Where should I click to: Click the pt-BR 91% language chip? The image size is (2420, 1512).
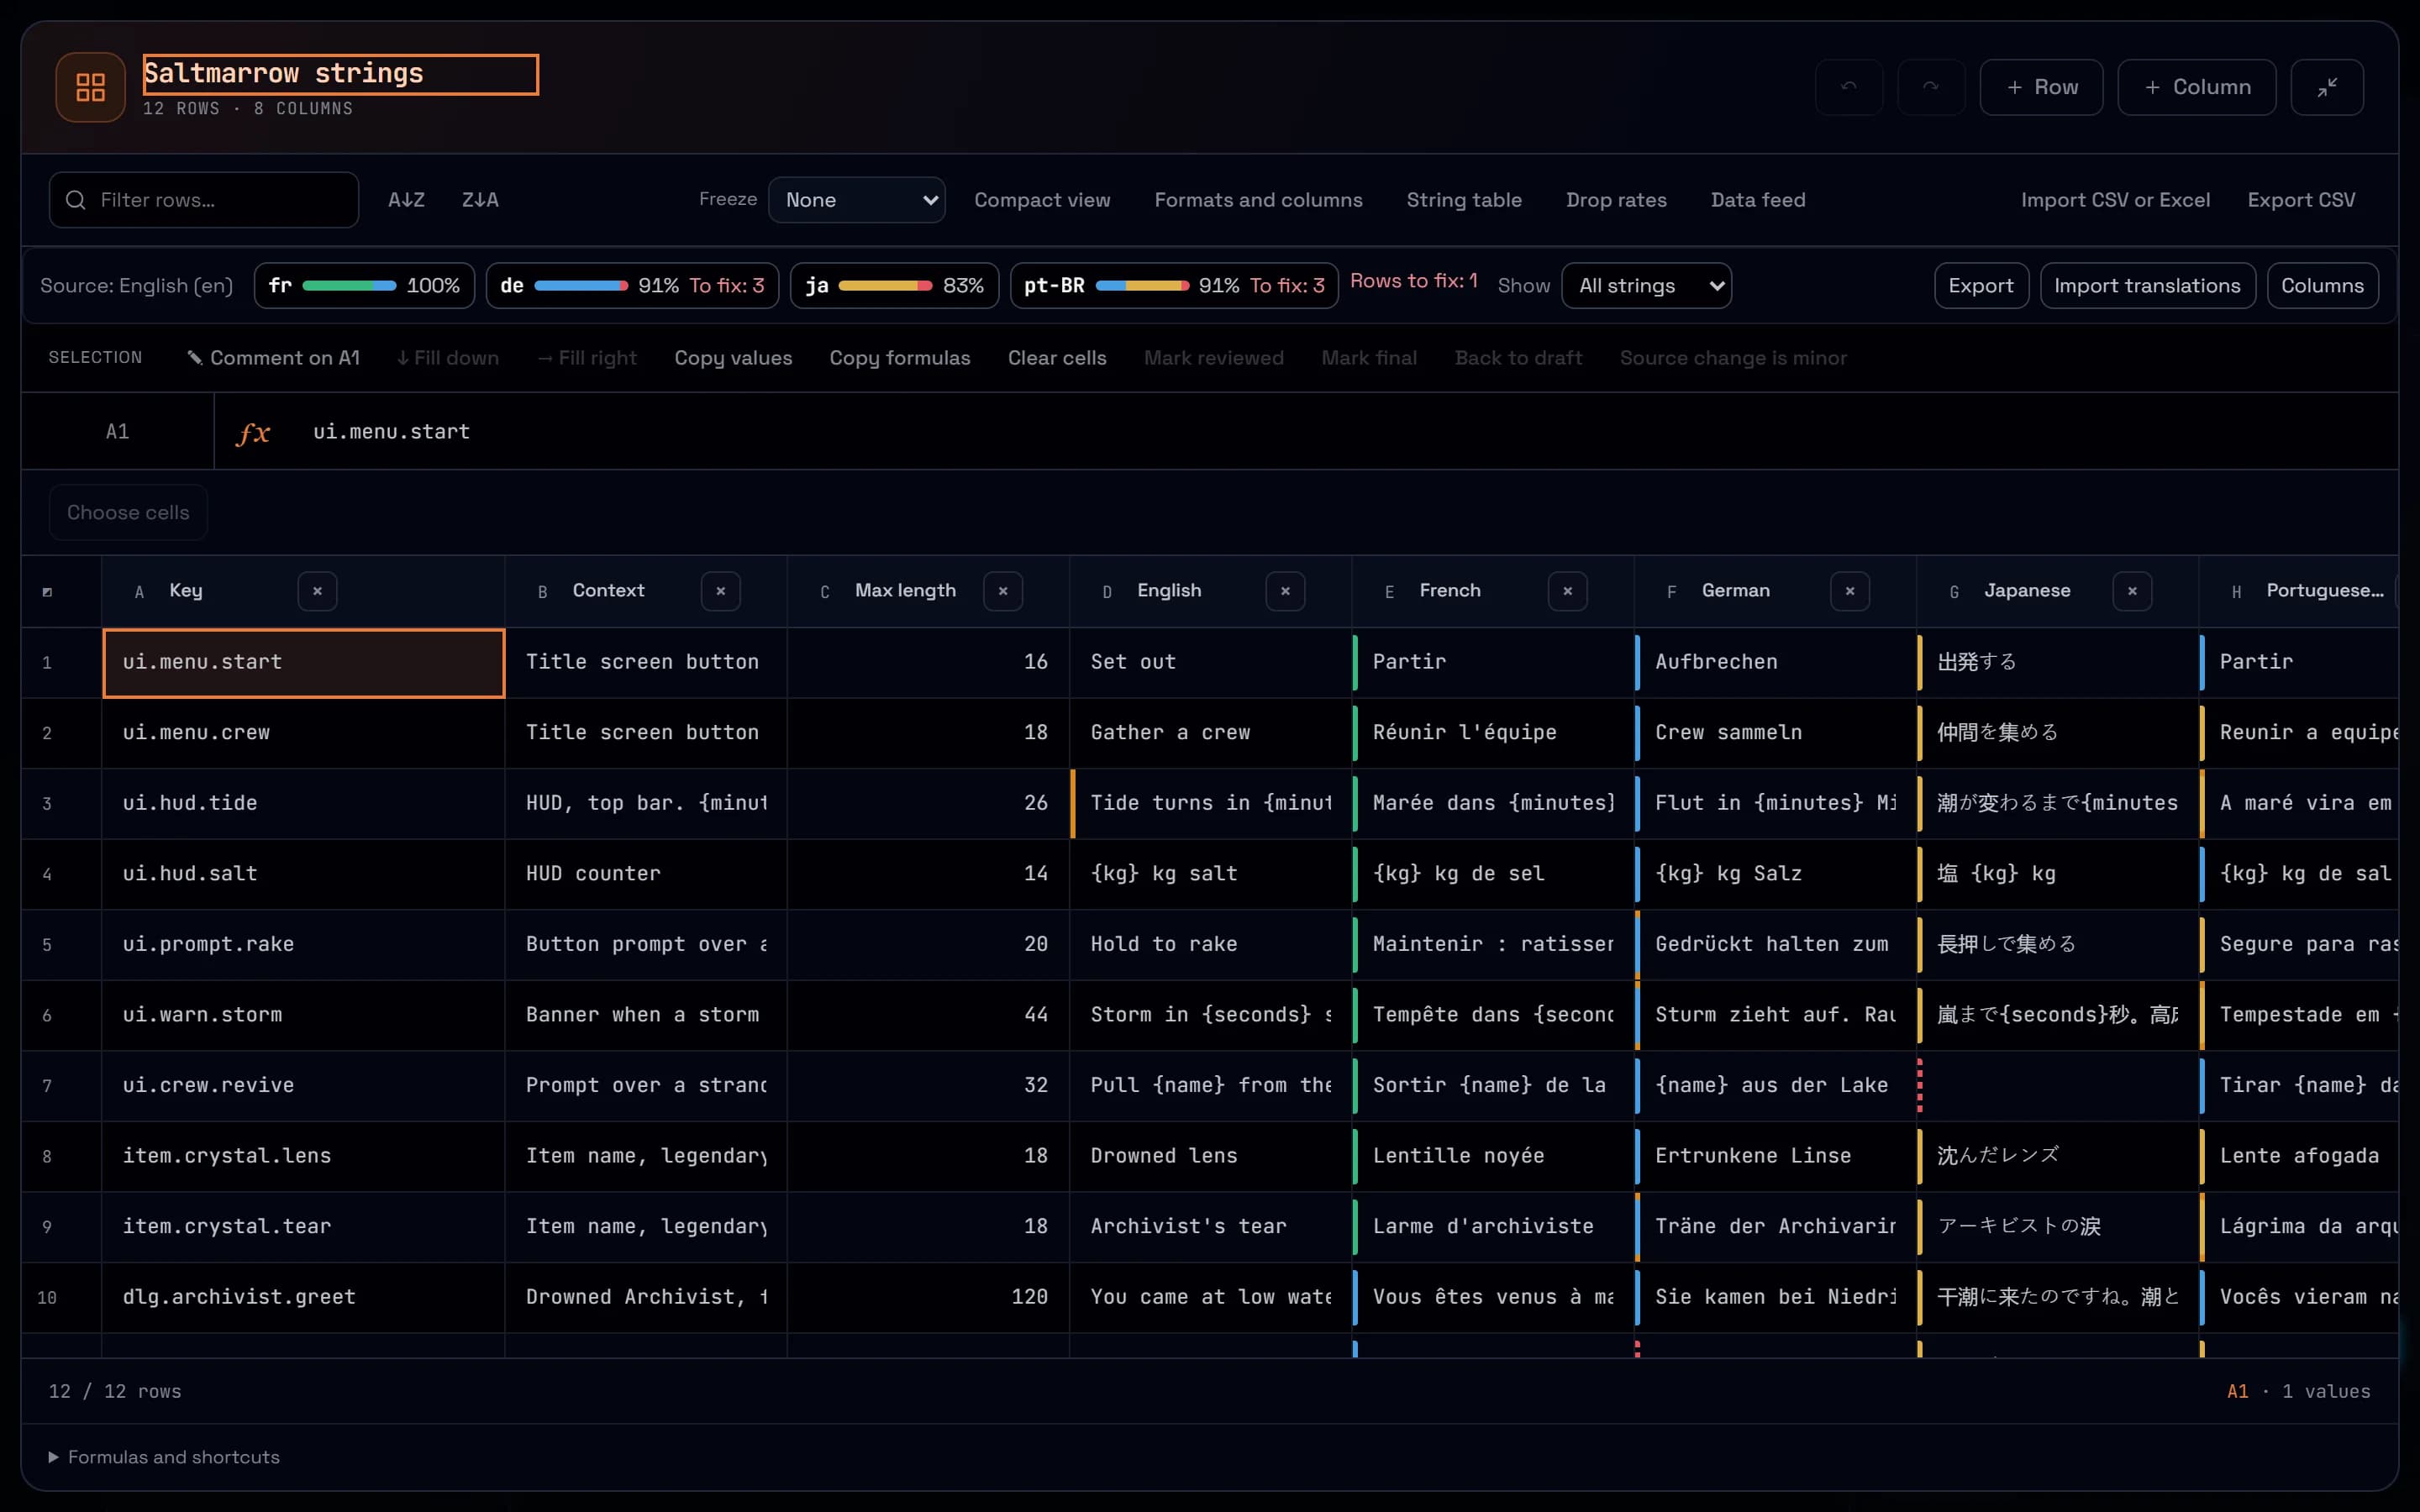coord(1174,286)
